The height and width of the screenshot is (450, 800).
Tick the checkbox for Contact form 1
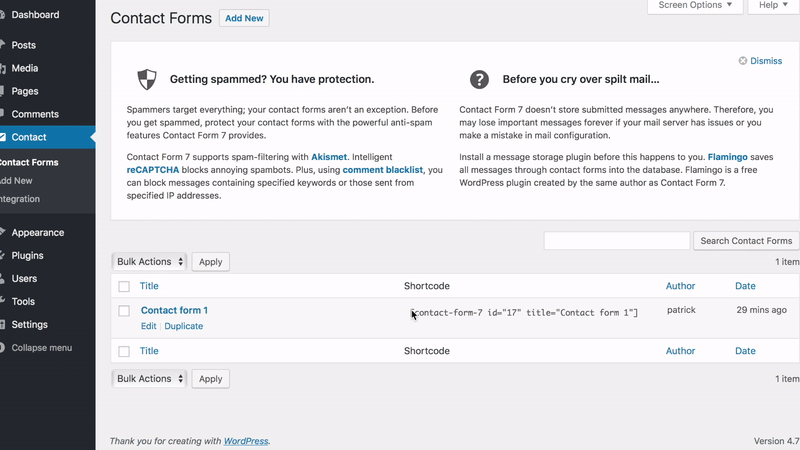(x=124, y=311)
